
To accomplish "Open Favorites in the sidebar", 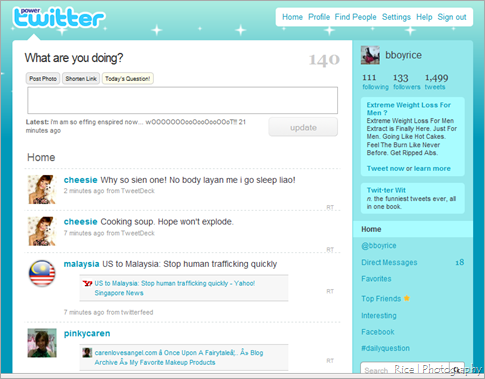I will click(376, 279).
